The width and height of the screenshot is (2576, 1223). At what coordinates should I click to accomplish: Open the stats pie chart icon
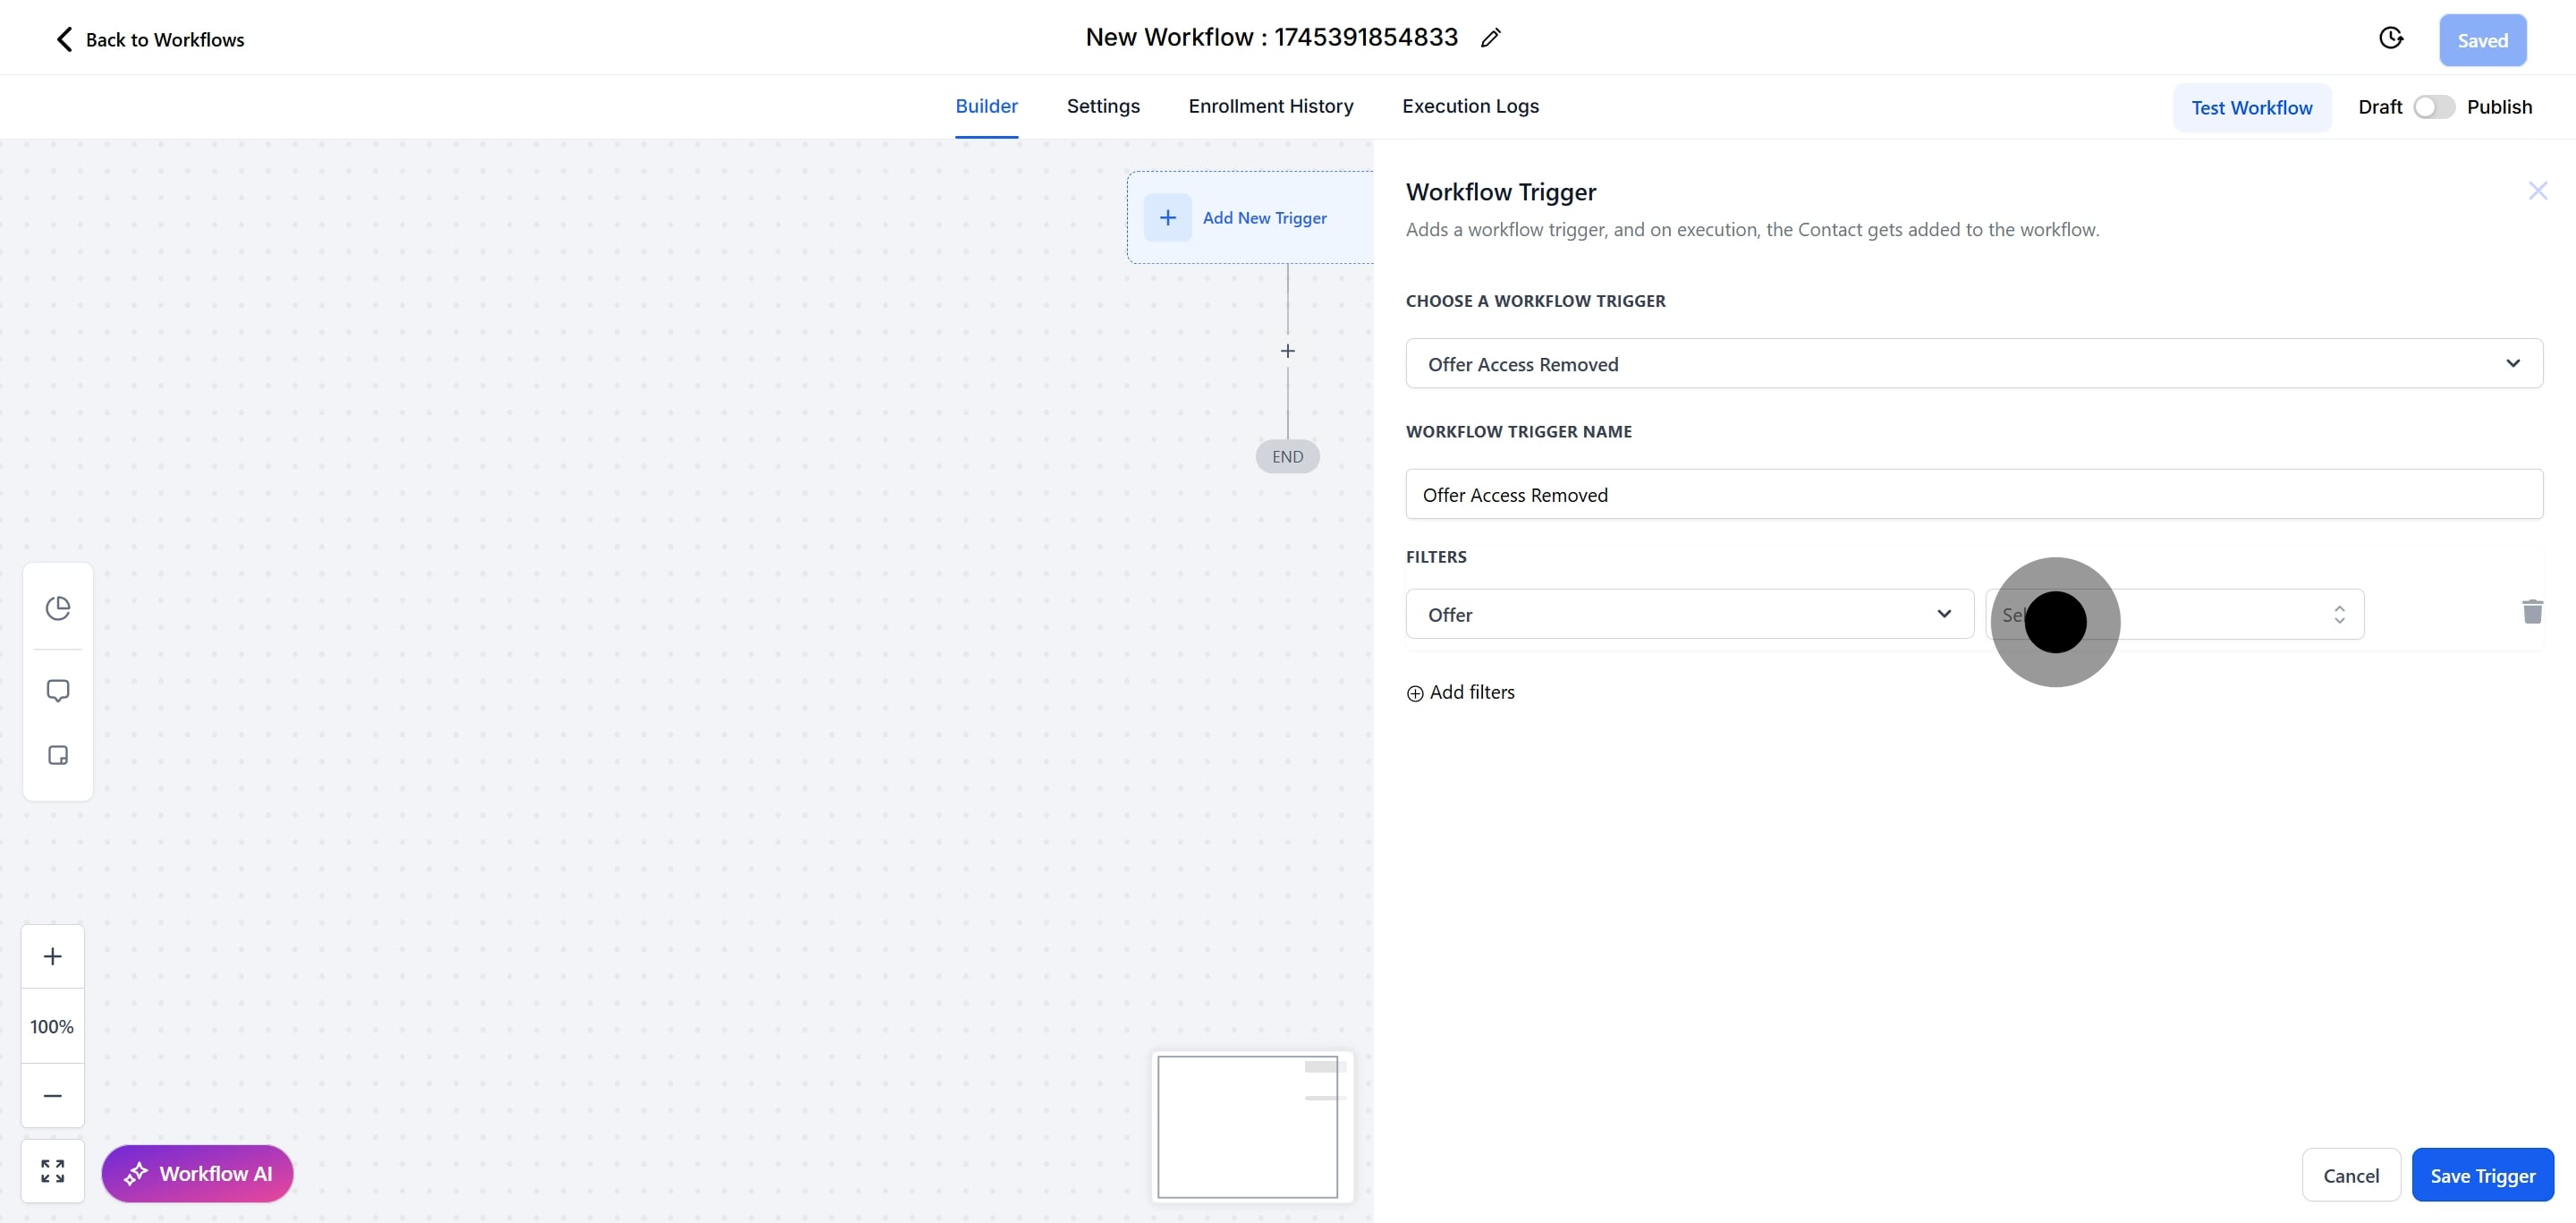point(58,608)
